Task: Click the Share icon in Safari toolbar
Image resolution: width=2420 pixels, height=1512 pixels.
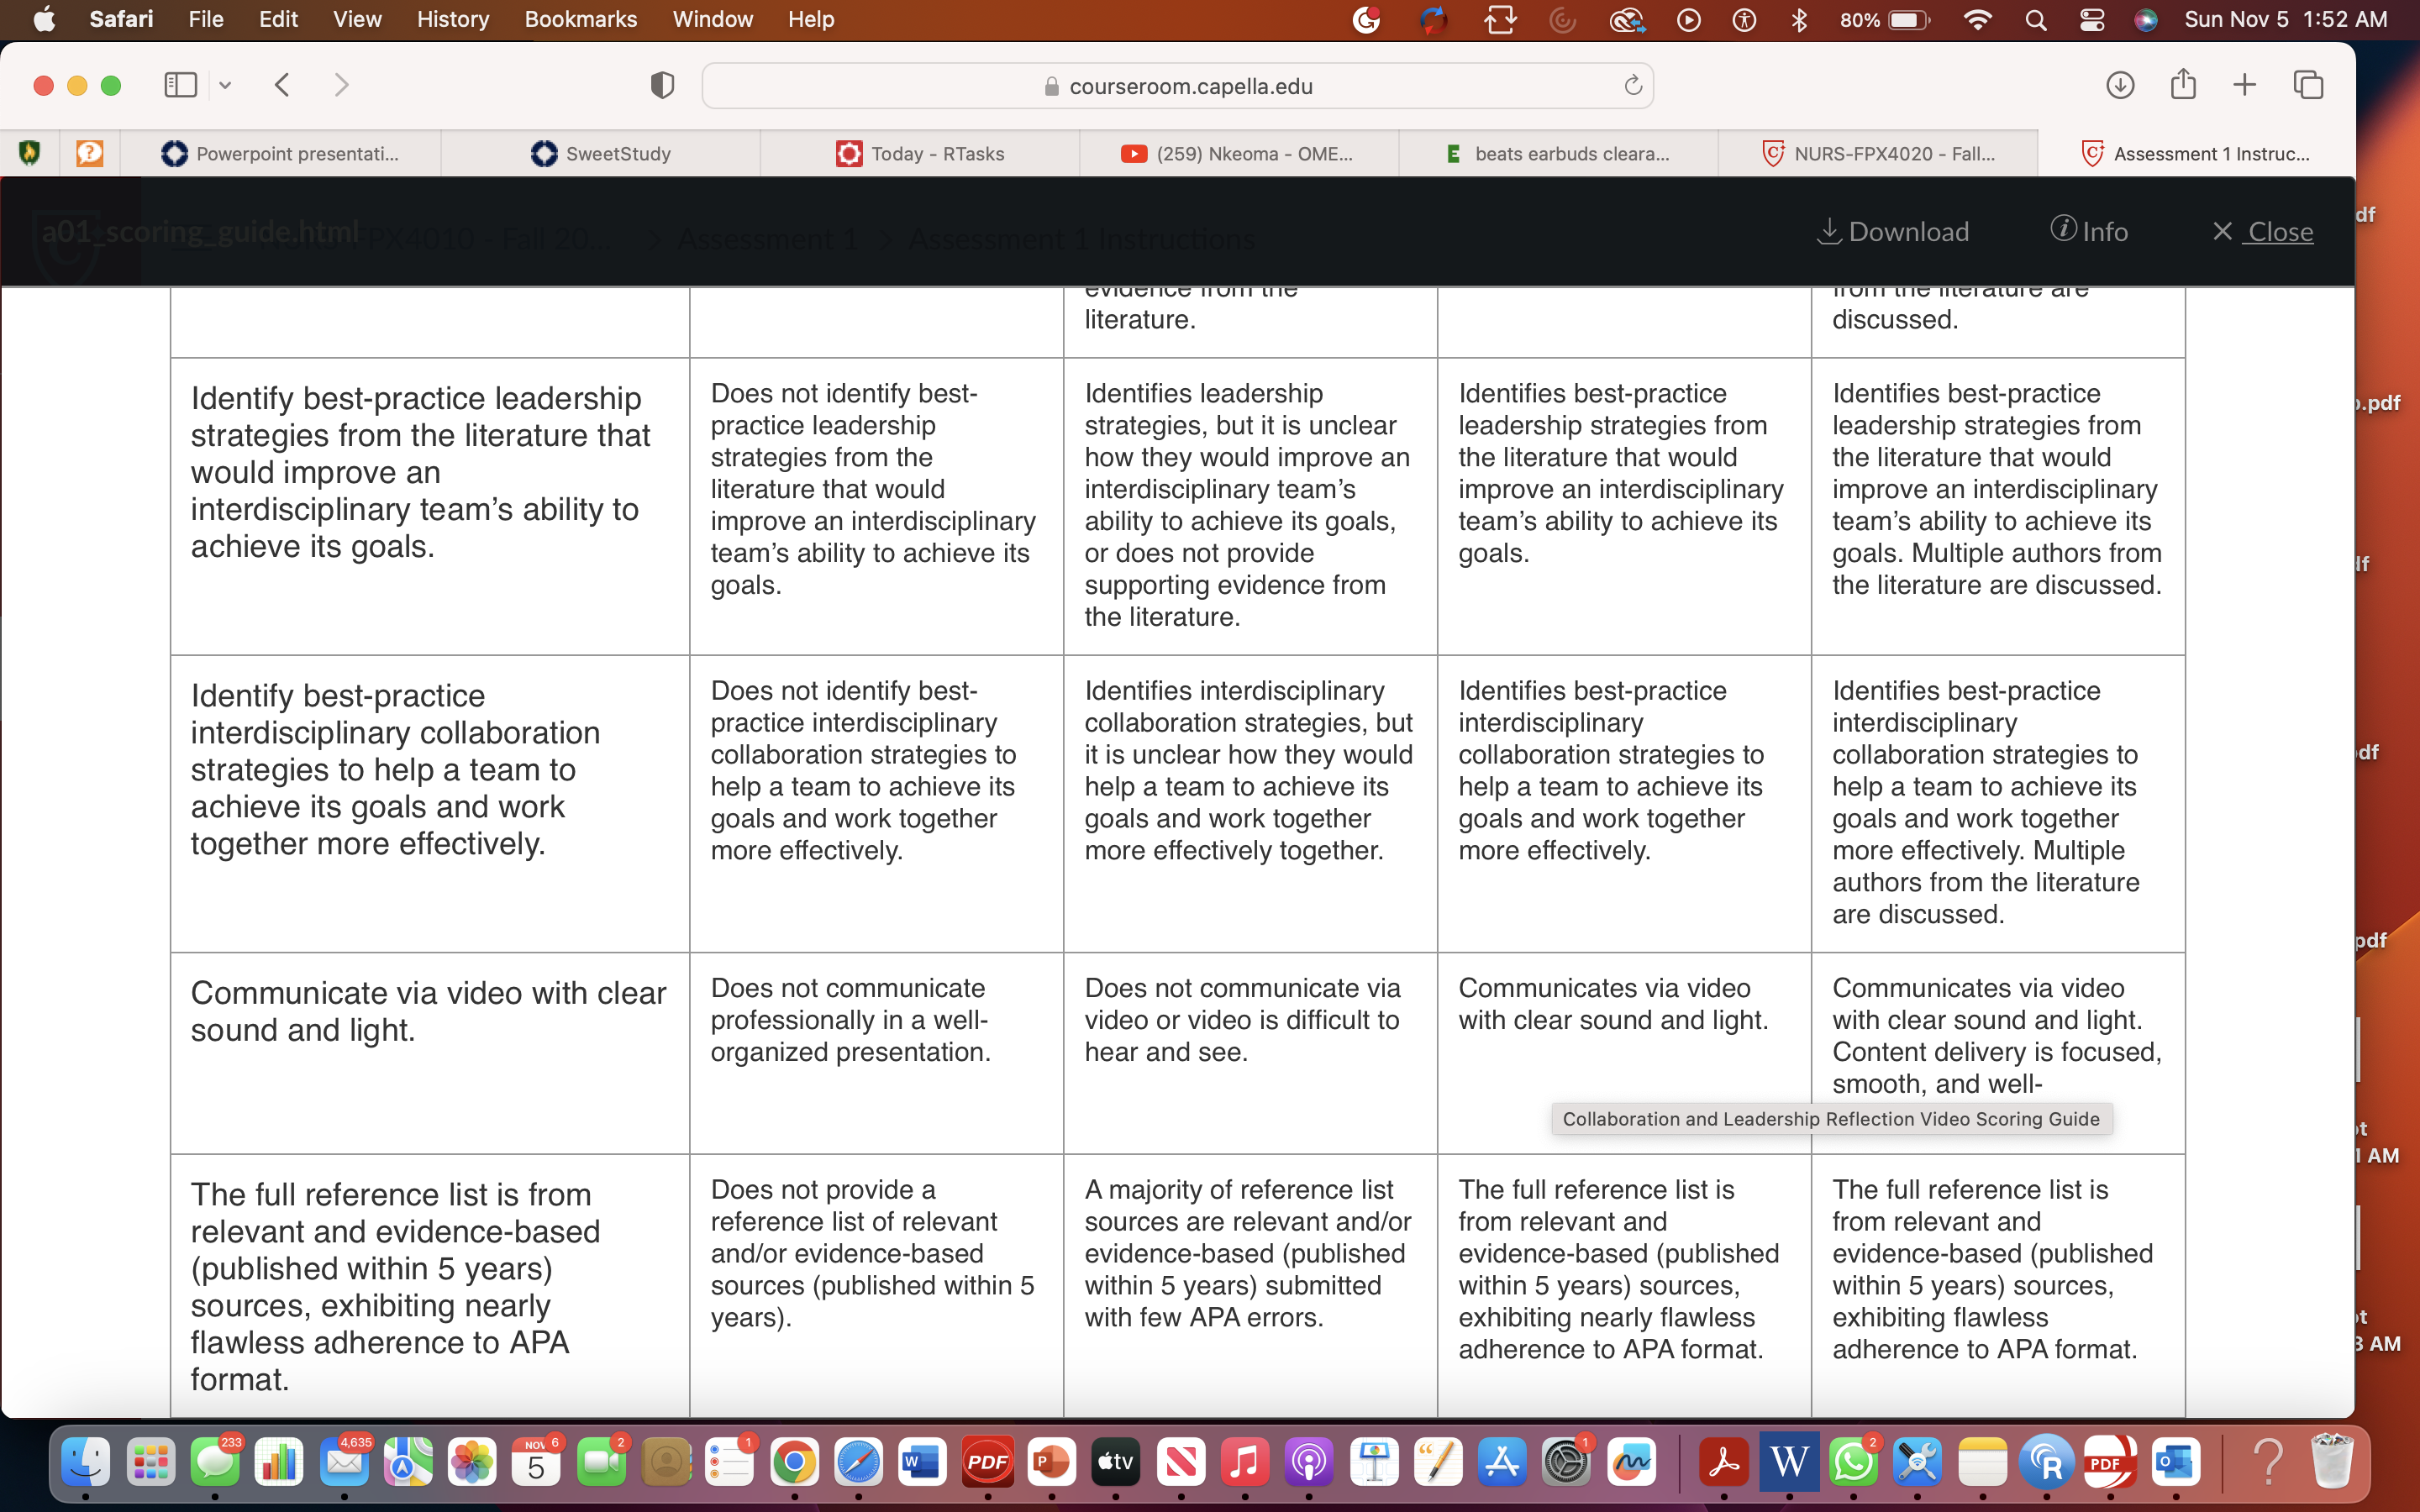Action: tap(2183, 84)
